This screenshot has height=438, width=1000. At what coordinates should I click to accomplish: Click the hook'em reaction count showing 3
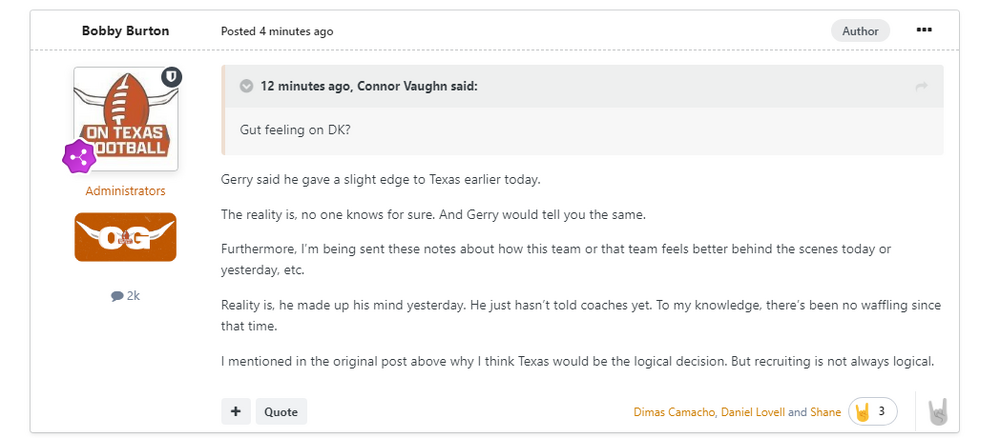click(872, 411)
